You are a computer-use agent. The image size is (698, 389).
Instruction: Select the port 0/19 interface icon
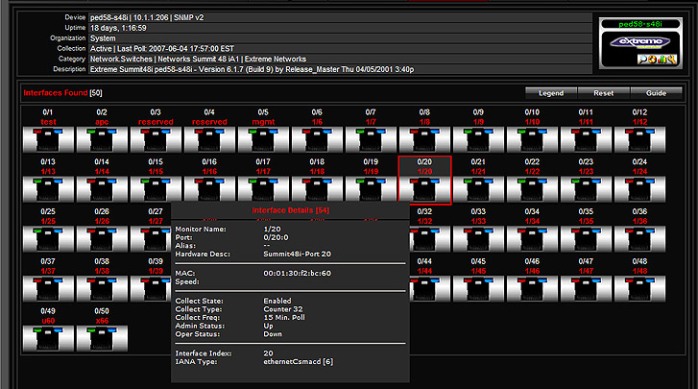tap(371, 190)
